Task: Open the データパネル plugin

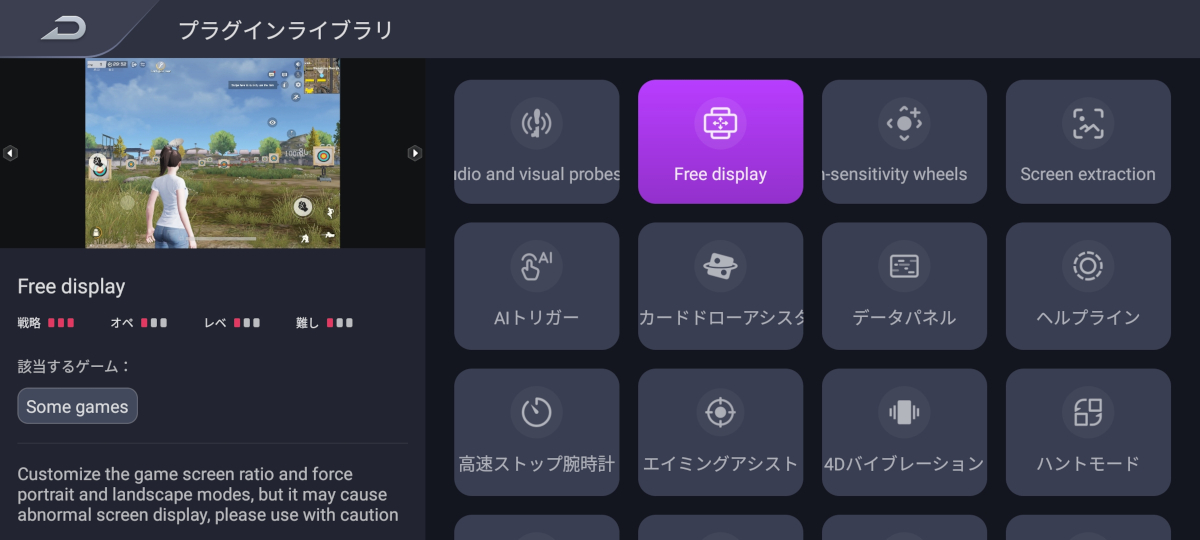Action: click(x=904, y=286)
